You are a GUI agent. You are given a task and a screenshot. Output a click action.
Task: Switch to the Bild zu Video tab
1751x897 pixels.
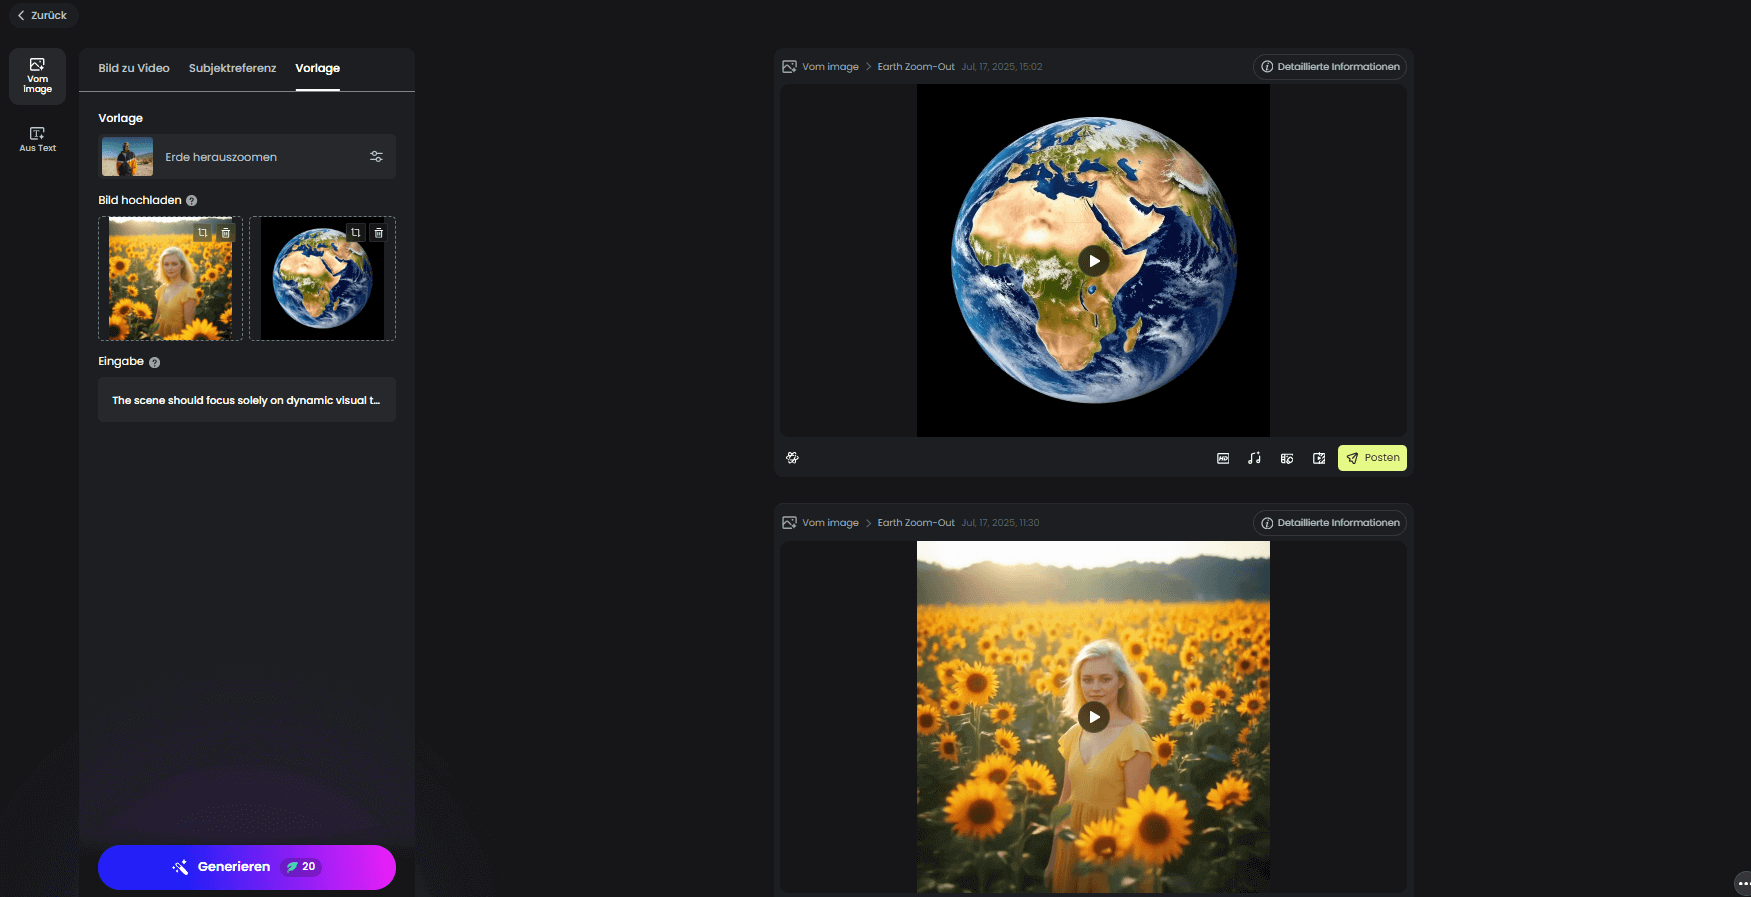(x=134, y=68)
